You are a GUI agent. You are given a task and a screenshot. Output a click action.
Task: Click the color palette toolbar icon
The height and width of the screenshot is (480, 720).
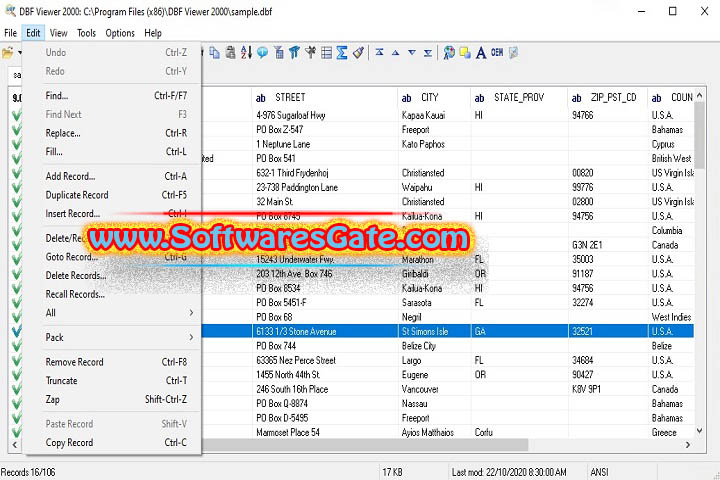point(449,53)
